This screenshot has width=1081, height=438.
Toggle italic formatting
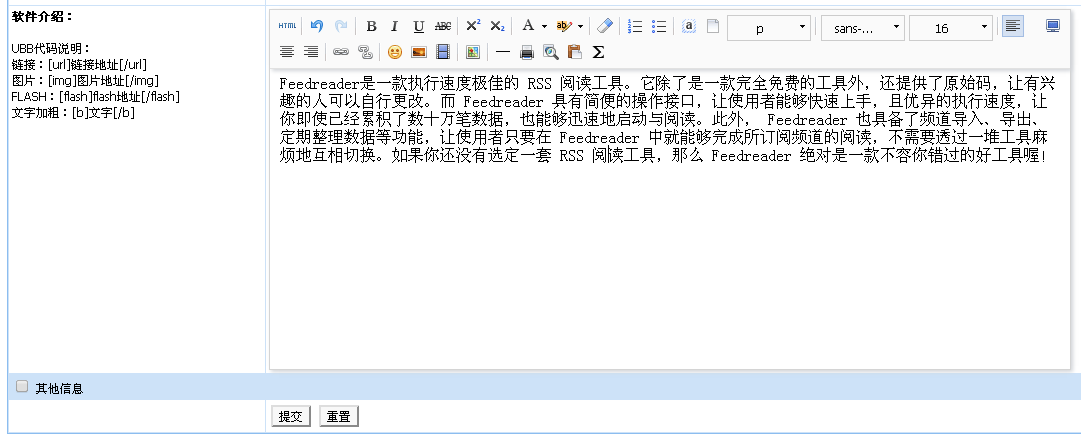pos(394,27)
